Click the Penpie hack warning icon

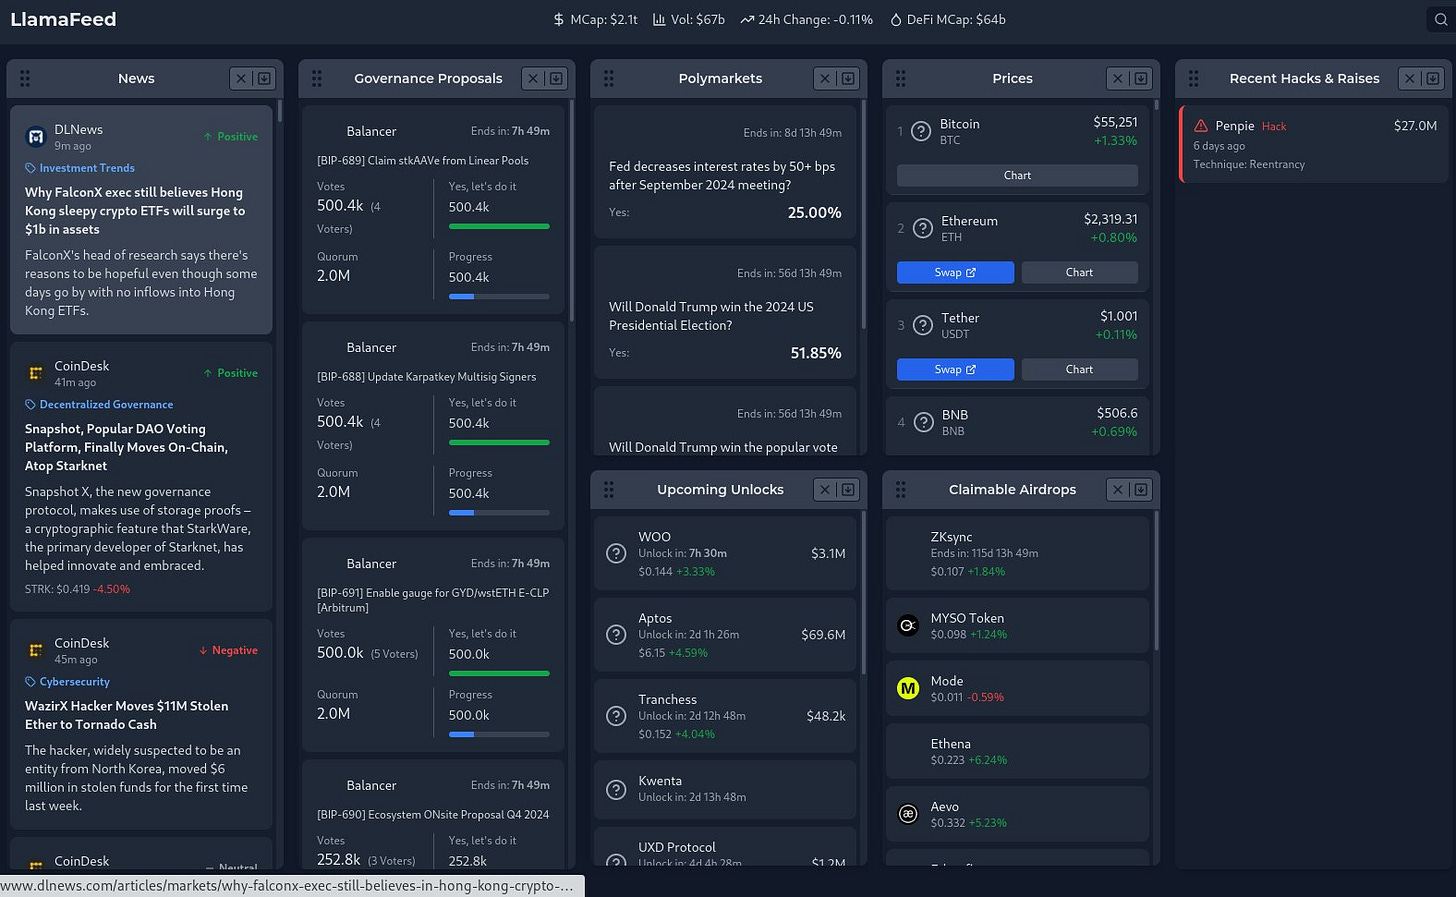(x=1201, y=126)
